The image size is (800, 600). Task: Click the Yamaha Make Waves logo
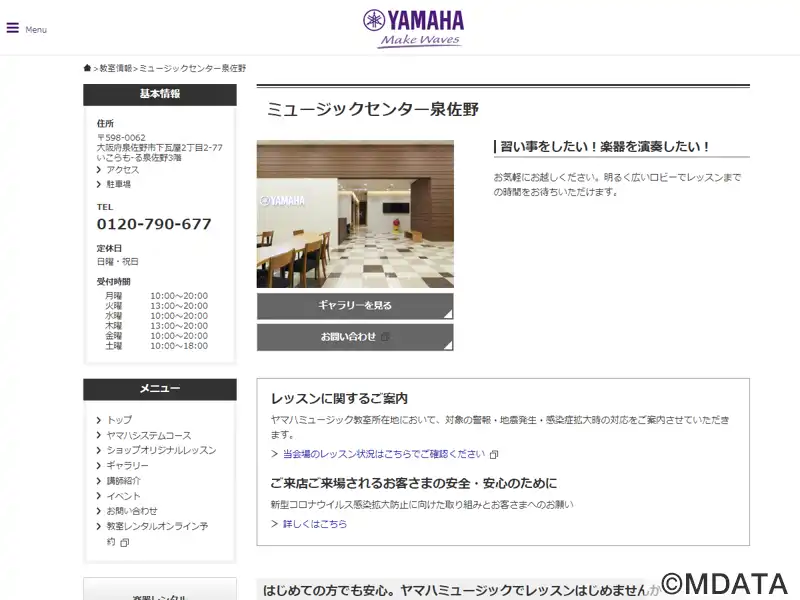click(x=413, y=29)
